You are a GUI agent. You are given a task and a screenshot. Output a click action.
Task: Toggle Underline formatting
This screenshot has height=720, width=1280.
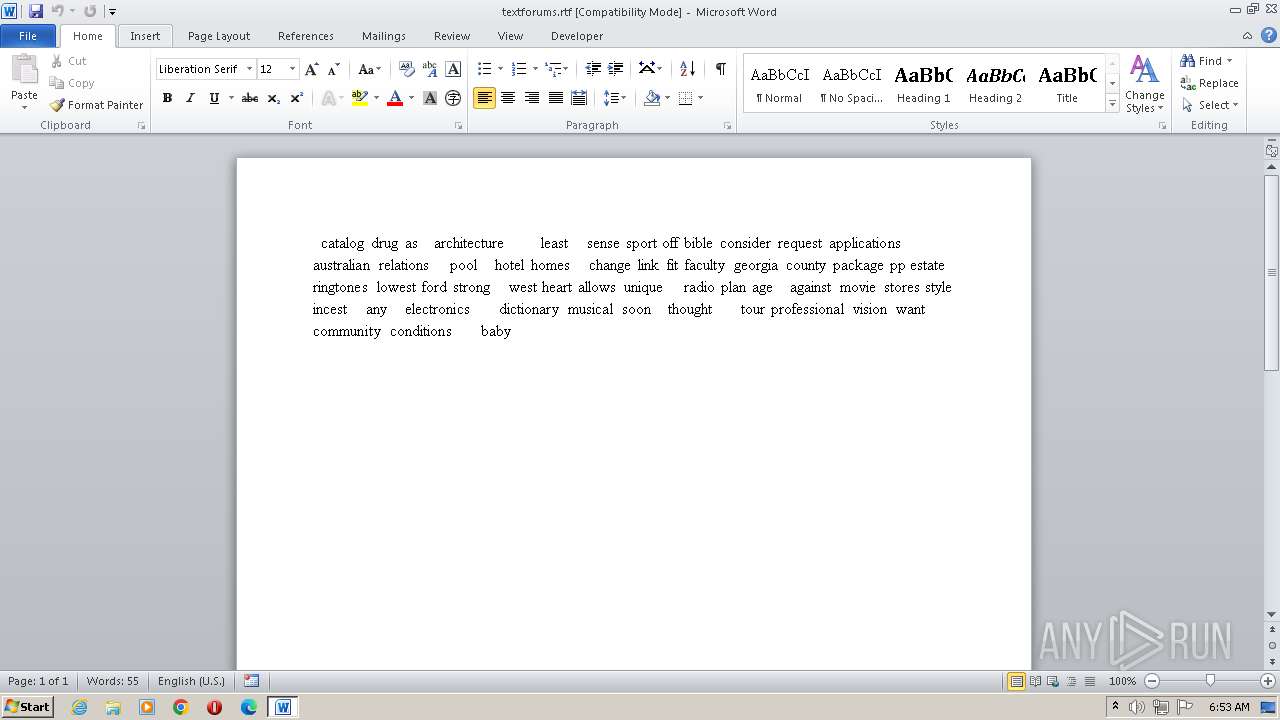[x=214, y=98]
